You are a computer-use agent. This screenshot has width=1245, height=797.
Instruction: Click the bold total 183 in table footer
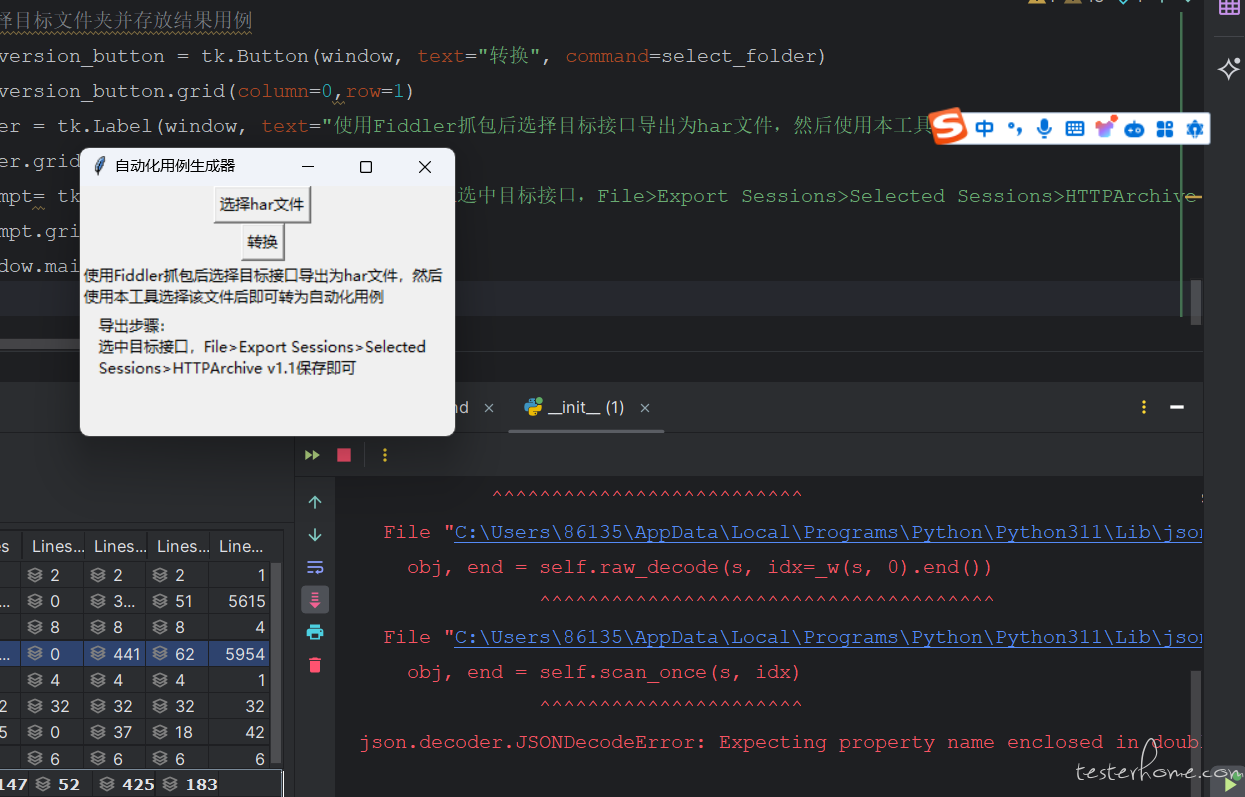[190, 784]
